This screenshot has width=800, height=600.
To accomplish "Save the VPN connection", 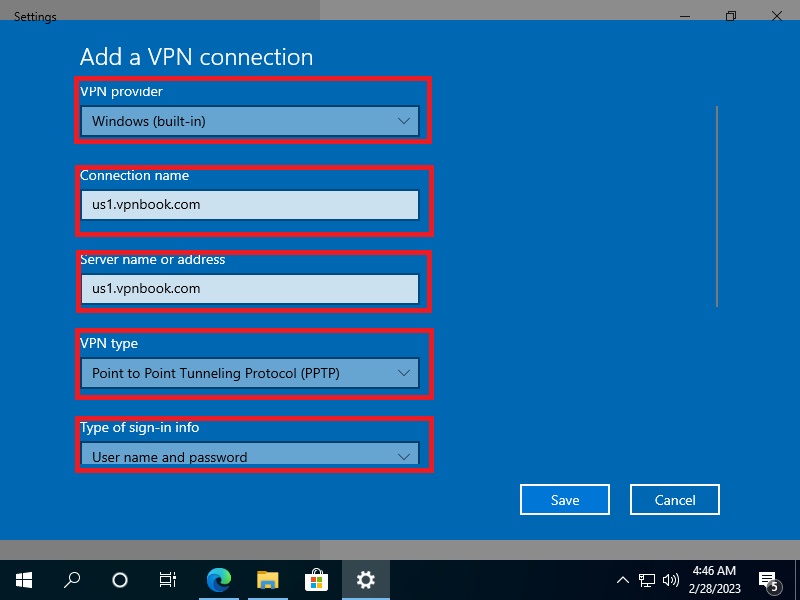I will [x=564, y=500].
